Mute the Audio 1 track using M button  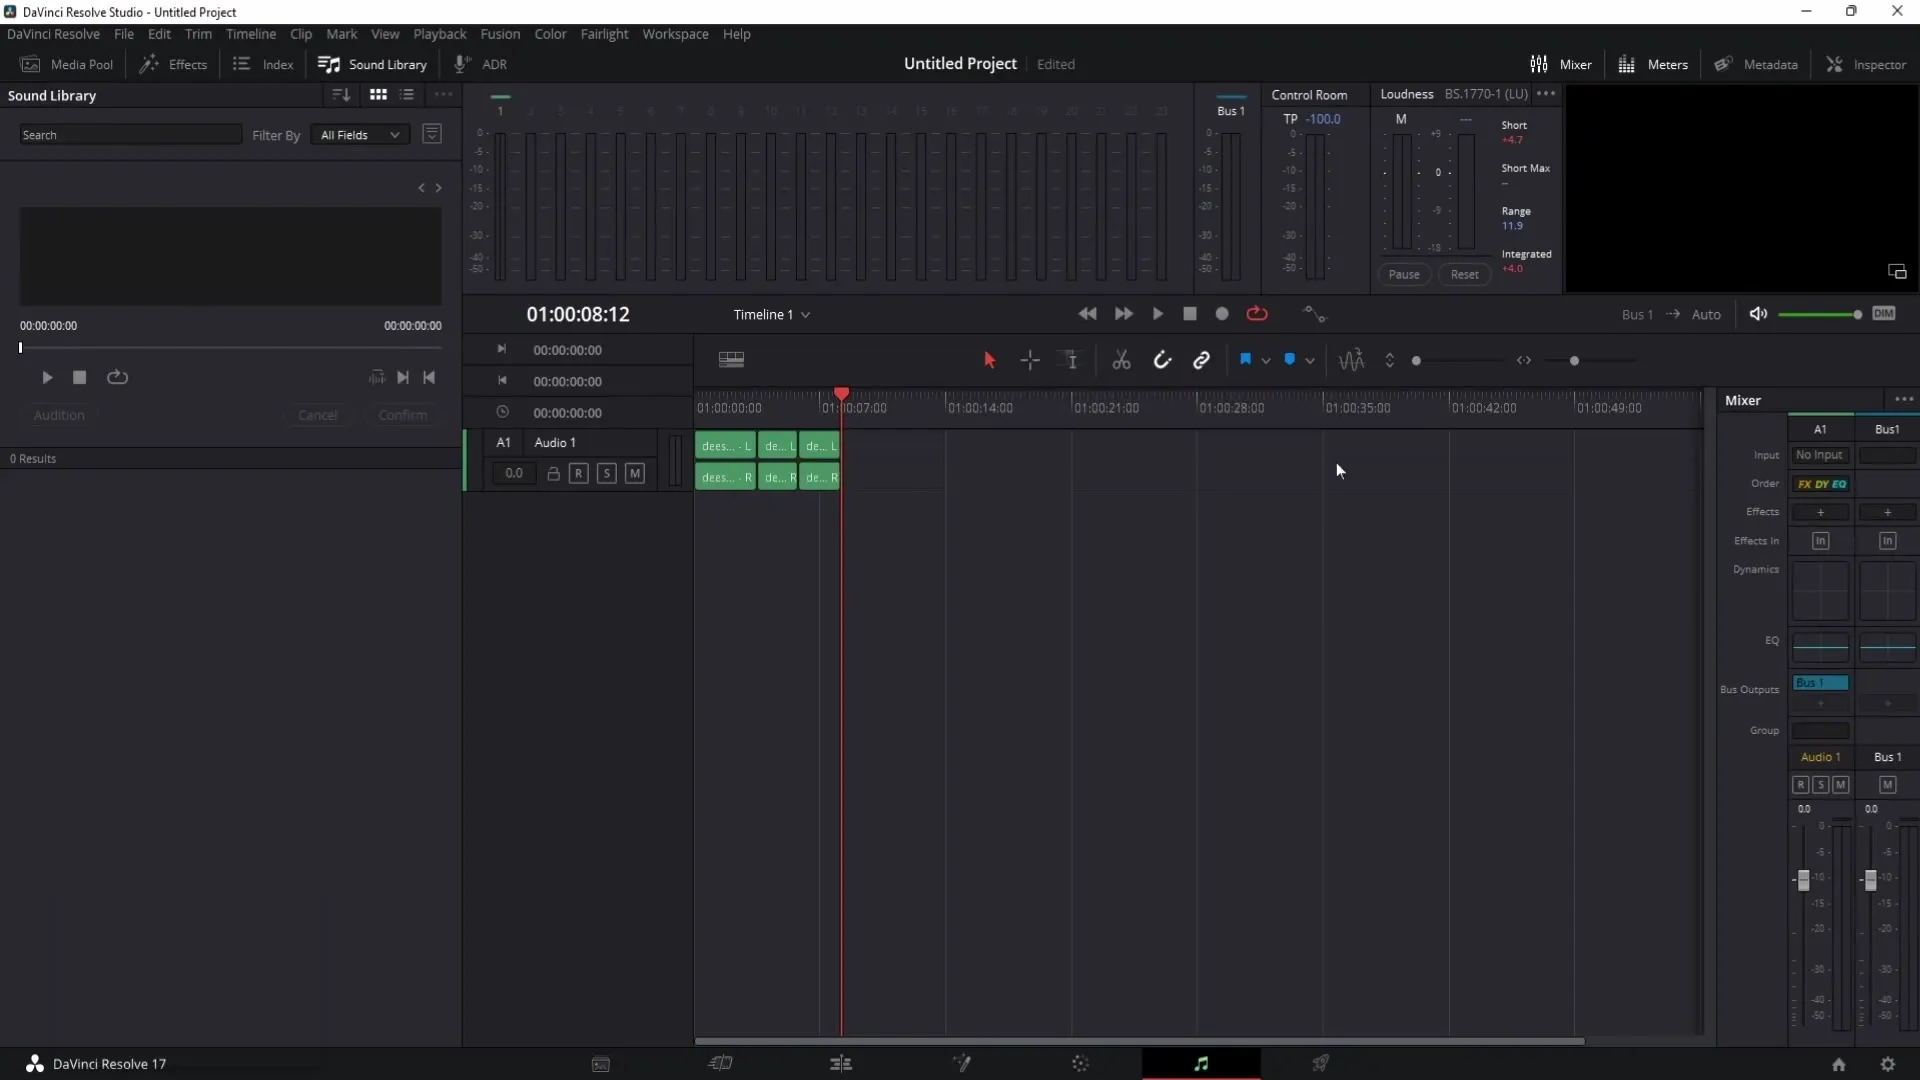[636, 473]
